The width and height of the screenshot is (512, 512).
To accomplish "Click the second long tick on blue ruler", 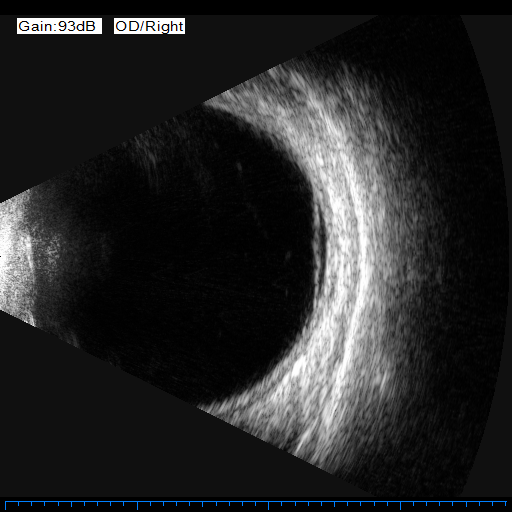I will click(x=137, y=506).
